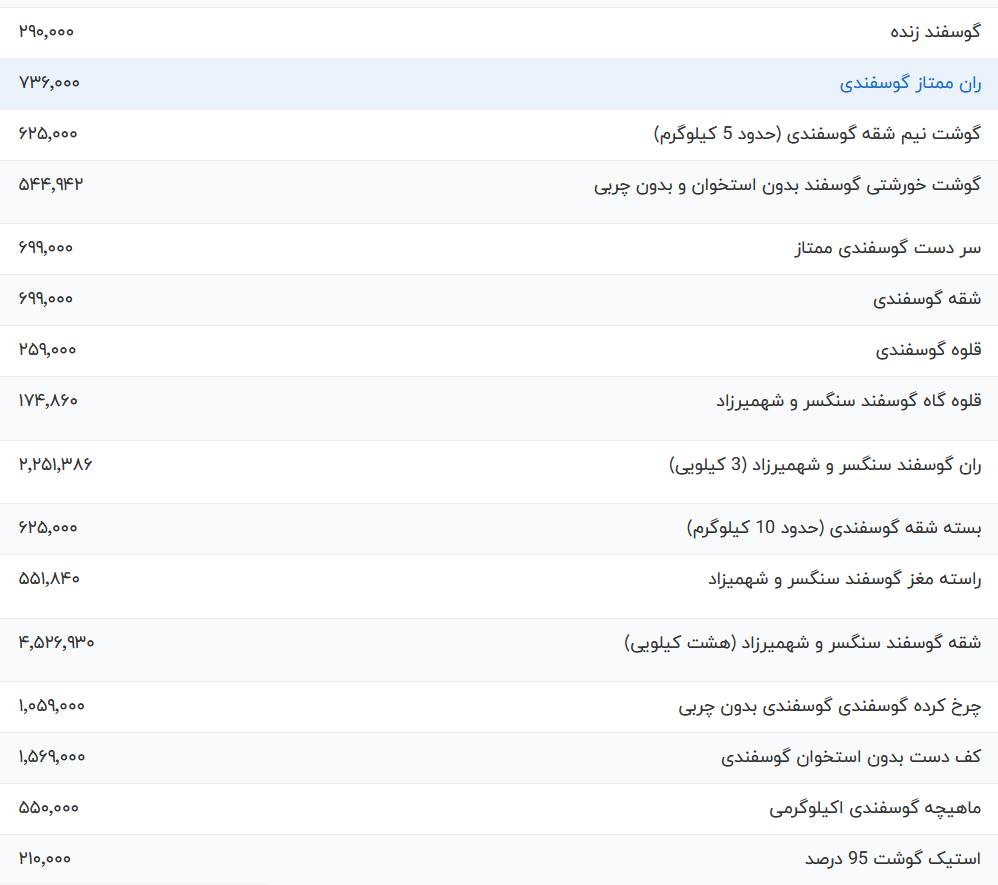Select the price ۲۱۰,۰۰۰
This screenshot has height=885, width=998.
(45, 858)
